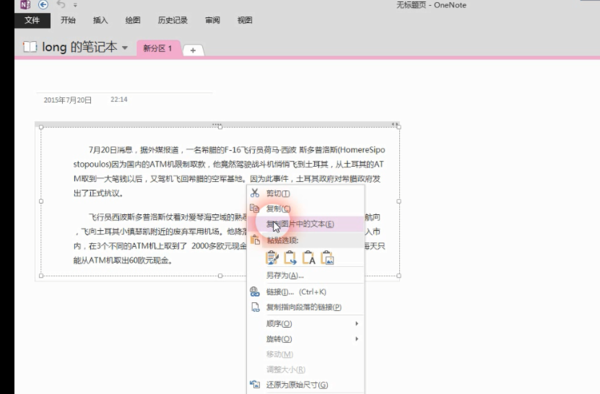The width and height of the screenshot is (600, 394).
Task: Paste with Merge Formatting icon
Action: point(290,257)
